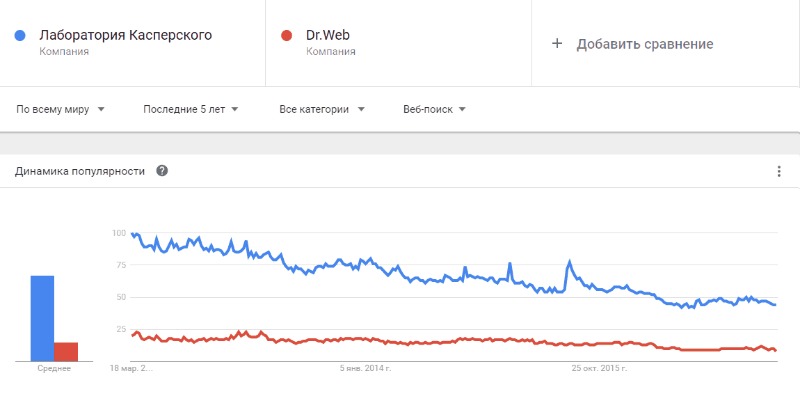Click the 18 мар. start date label

[x=131, y=368]
